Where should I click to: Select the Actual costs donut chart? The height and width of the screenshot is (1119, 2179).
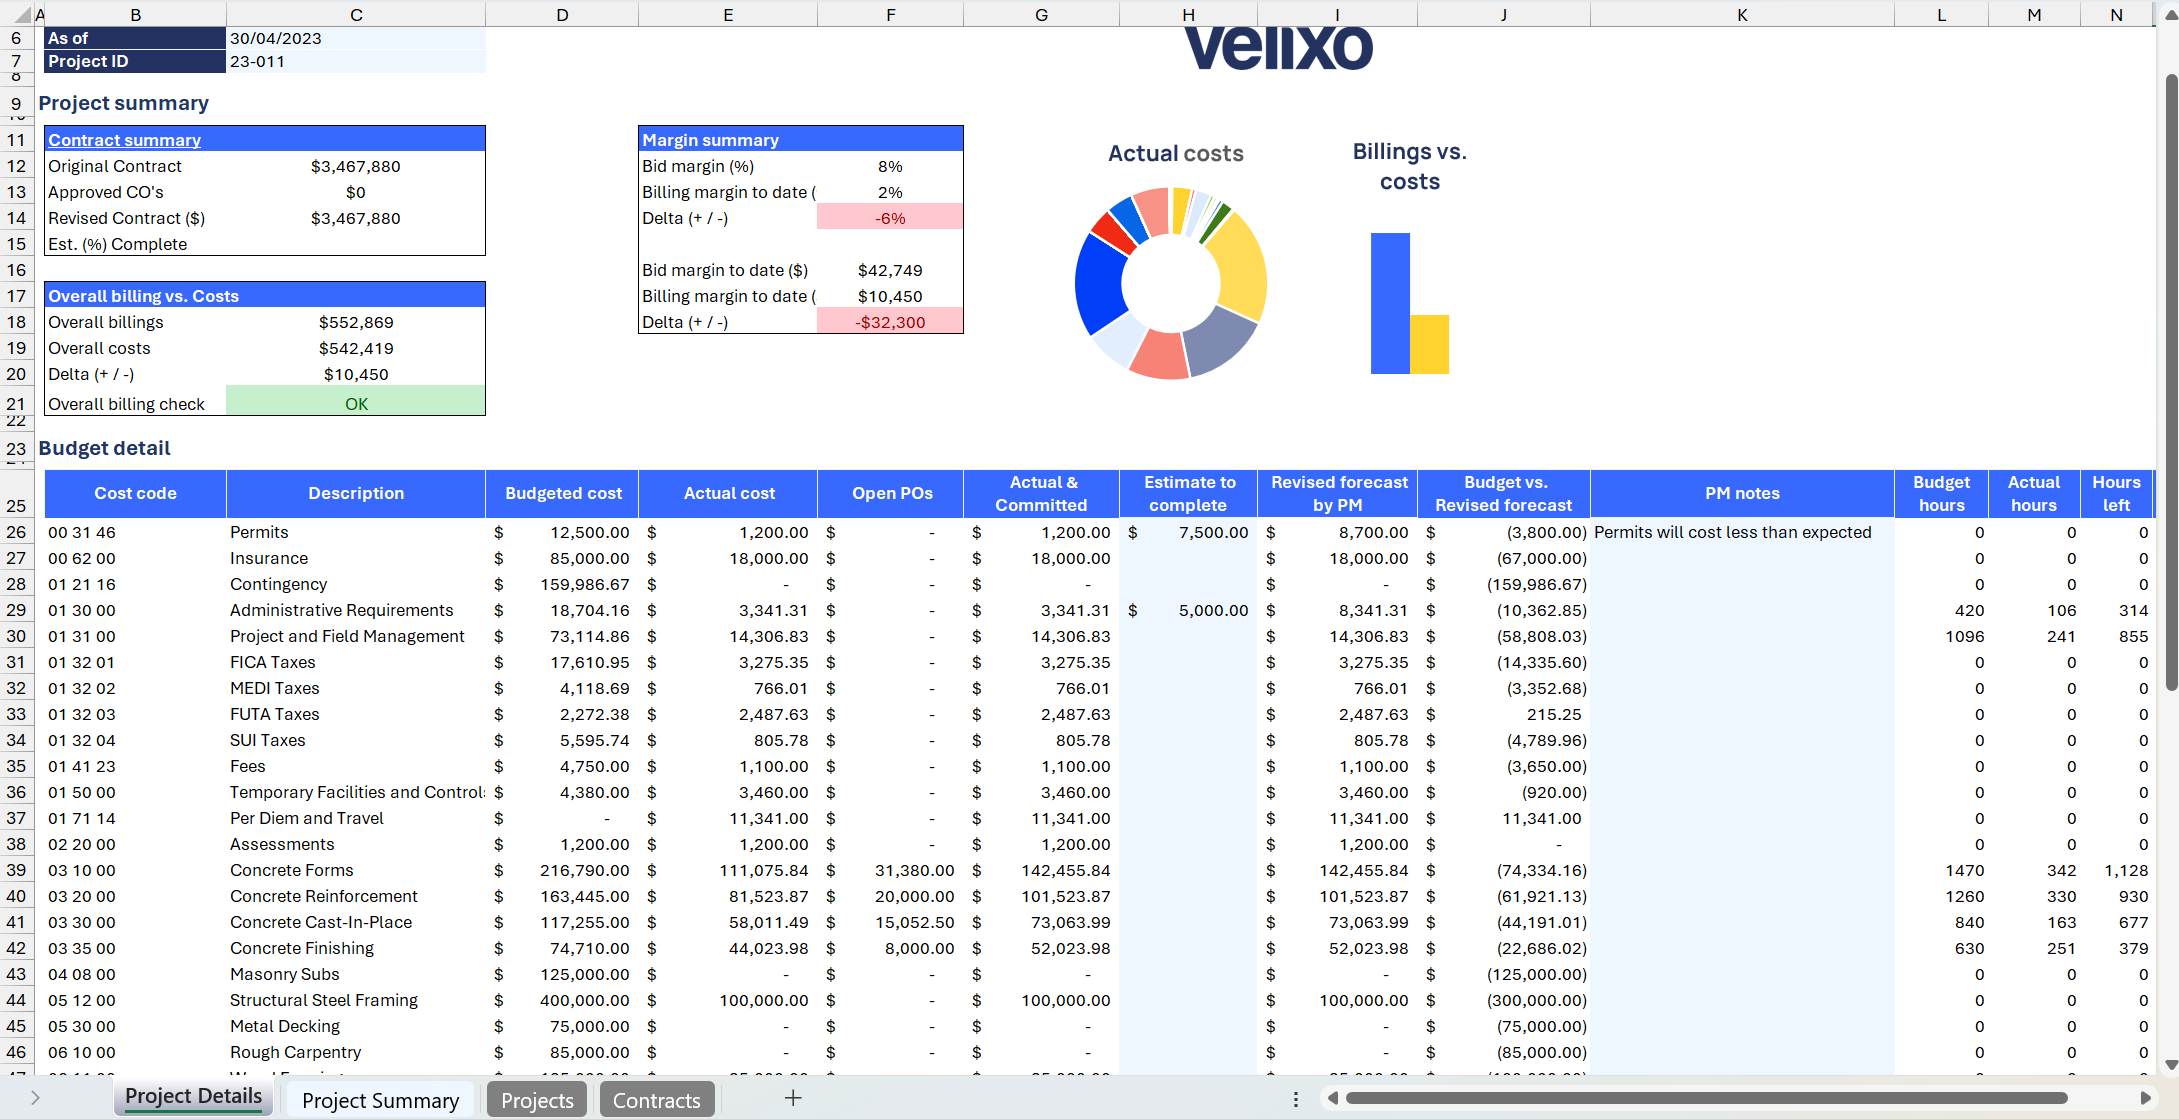coord(1171,283)
